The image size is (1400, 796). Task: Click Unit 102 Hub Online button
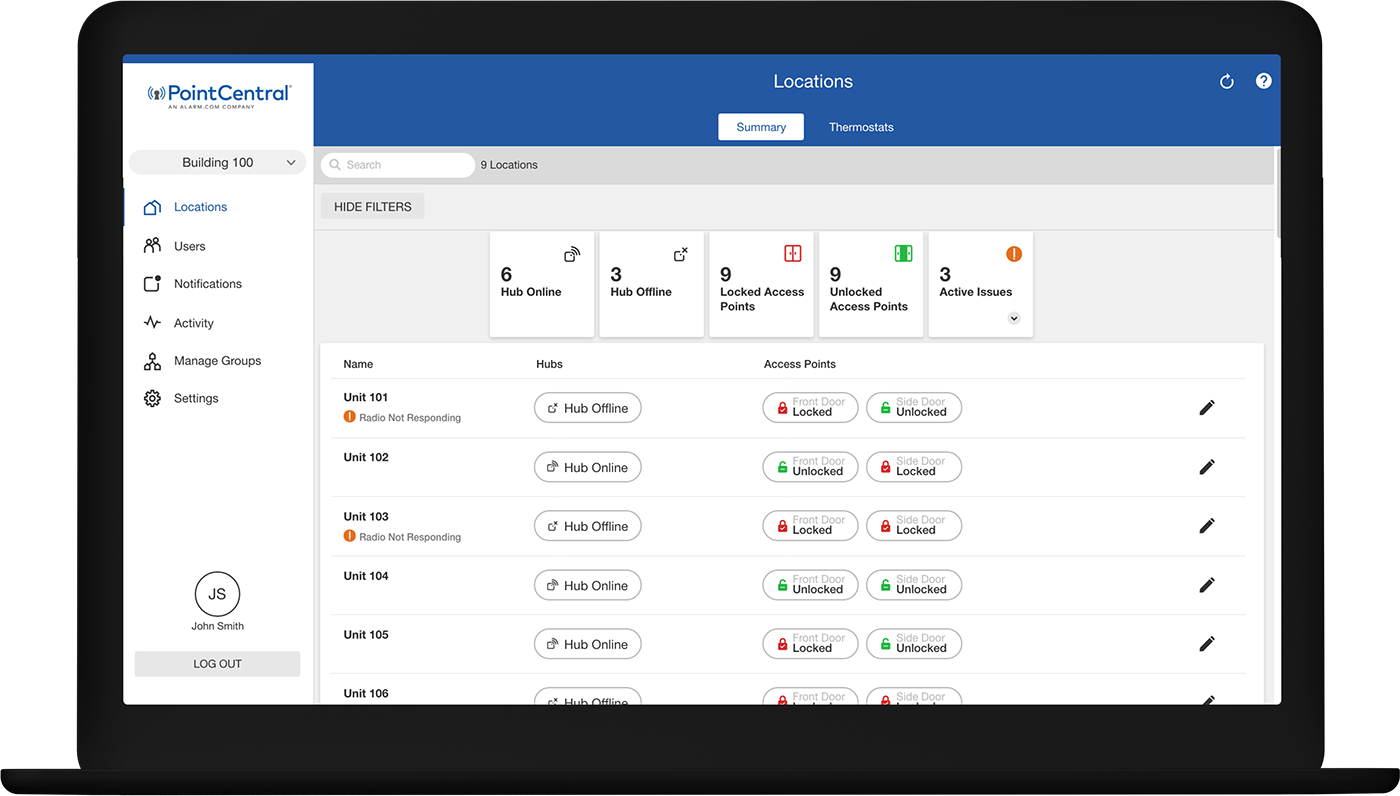pos(588,467)
